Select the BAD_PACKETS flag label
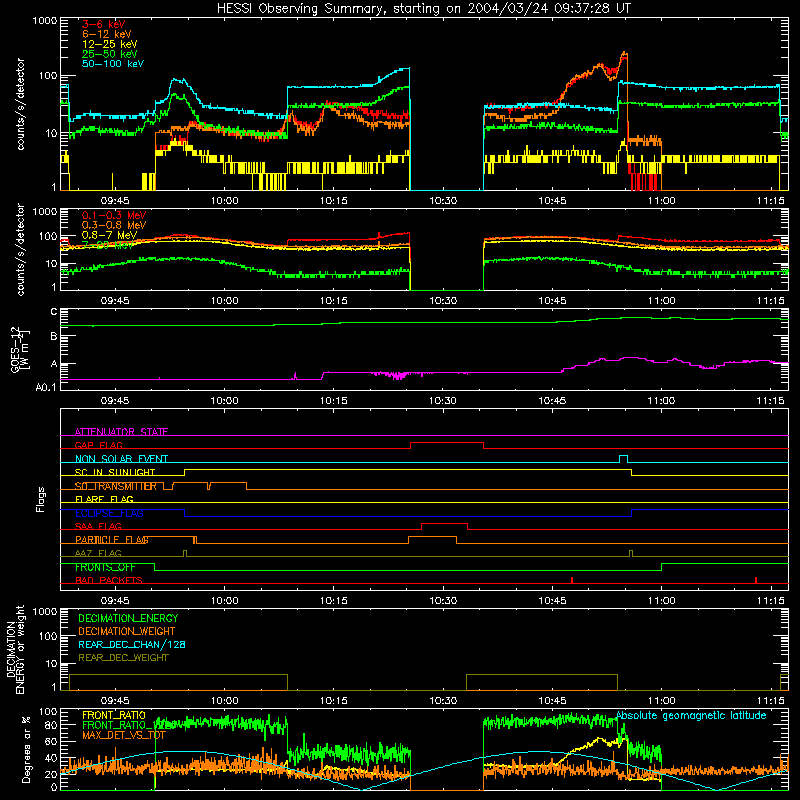Image resolution: width=800 pixels, height=800 pixels. pos(109,580)
